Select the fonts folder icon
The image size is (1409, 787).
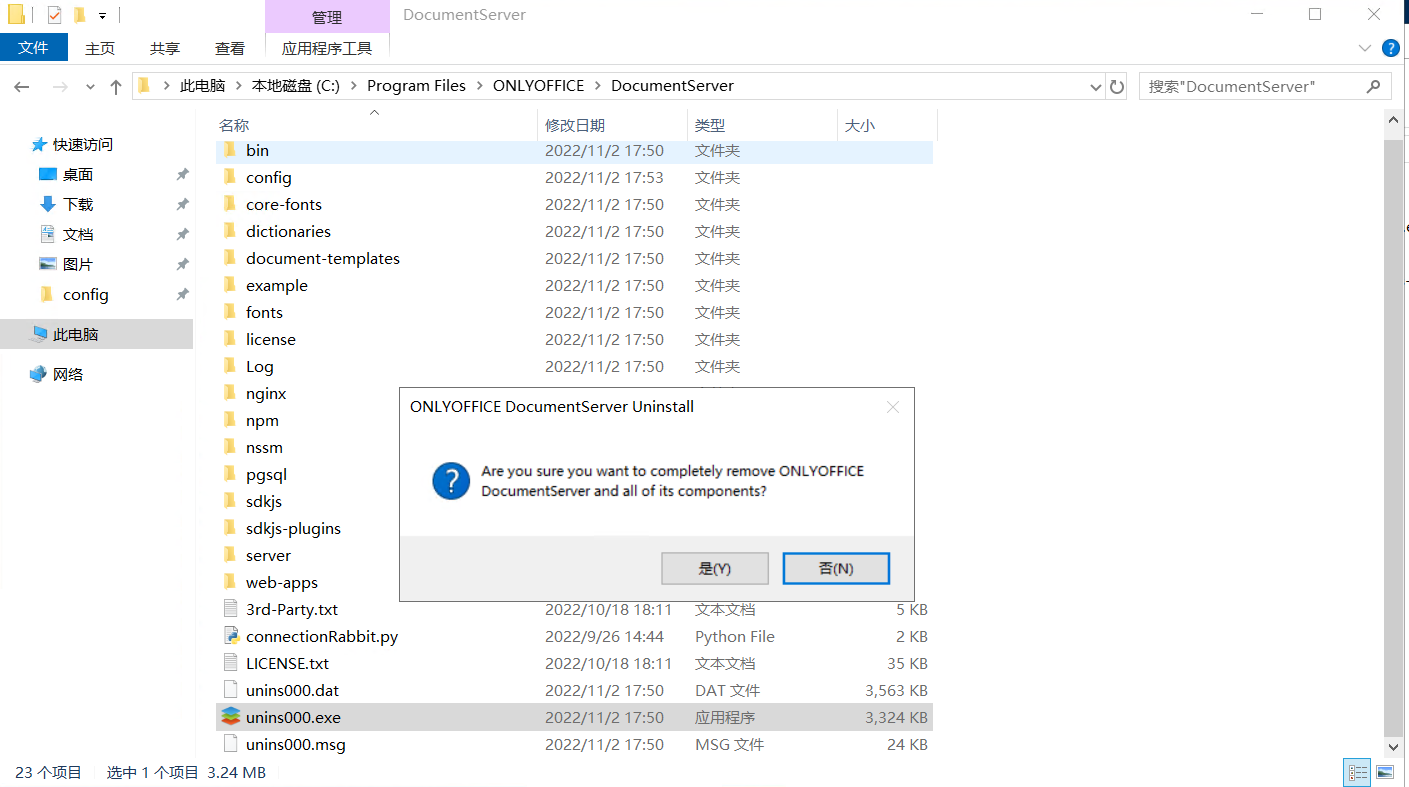pos(230,312)
